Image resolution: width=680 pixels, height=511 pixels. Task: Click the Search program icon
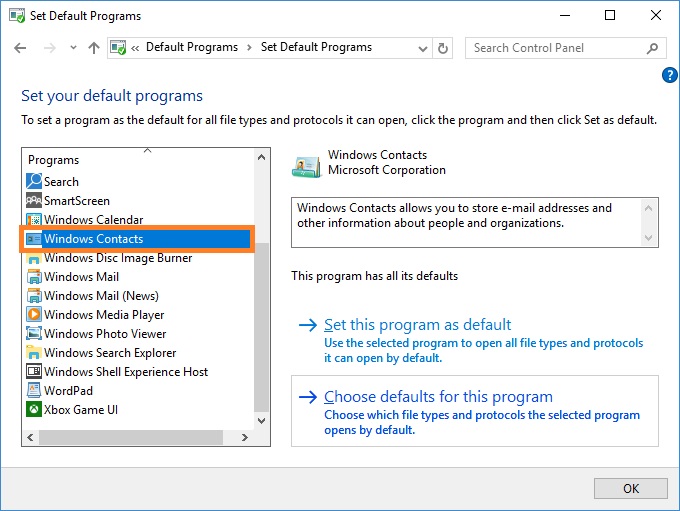(34, 181)
